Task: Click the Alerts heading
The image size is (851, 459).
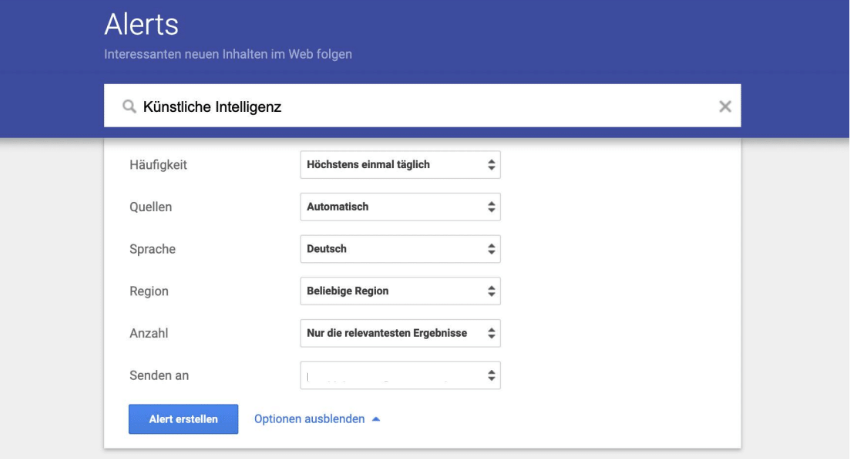Action: click(x=141, y=24)
